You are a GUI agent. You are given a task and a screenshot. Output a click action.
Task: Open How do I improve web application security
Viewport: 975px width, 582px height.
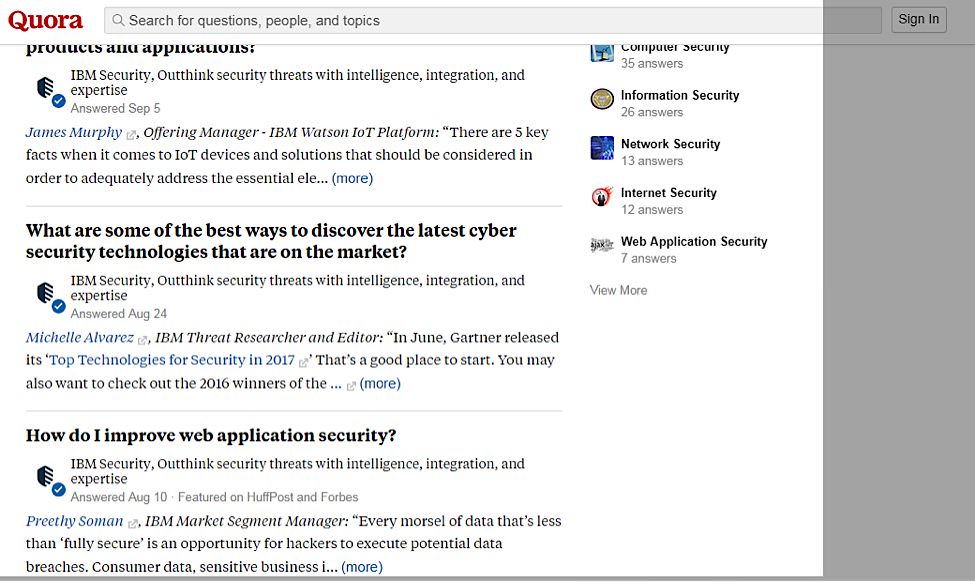(211, 435)
